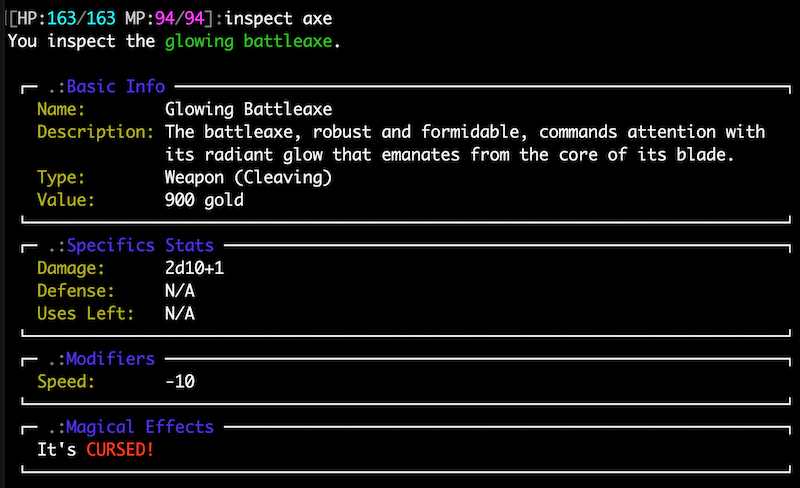800x488 pixels.
Task: Click the Value label in Basic Info
Action: click(x=66, y=200)
